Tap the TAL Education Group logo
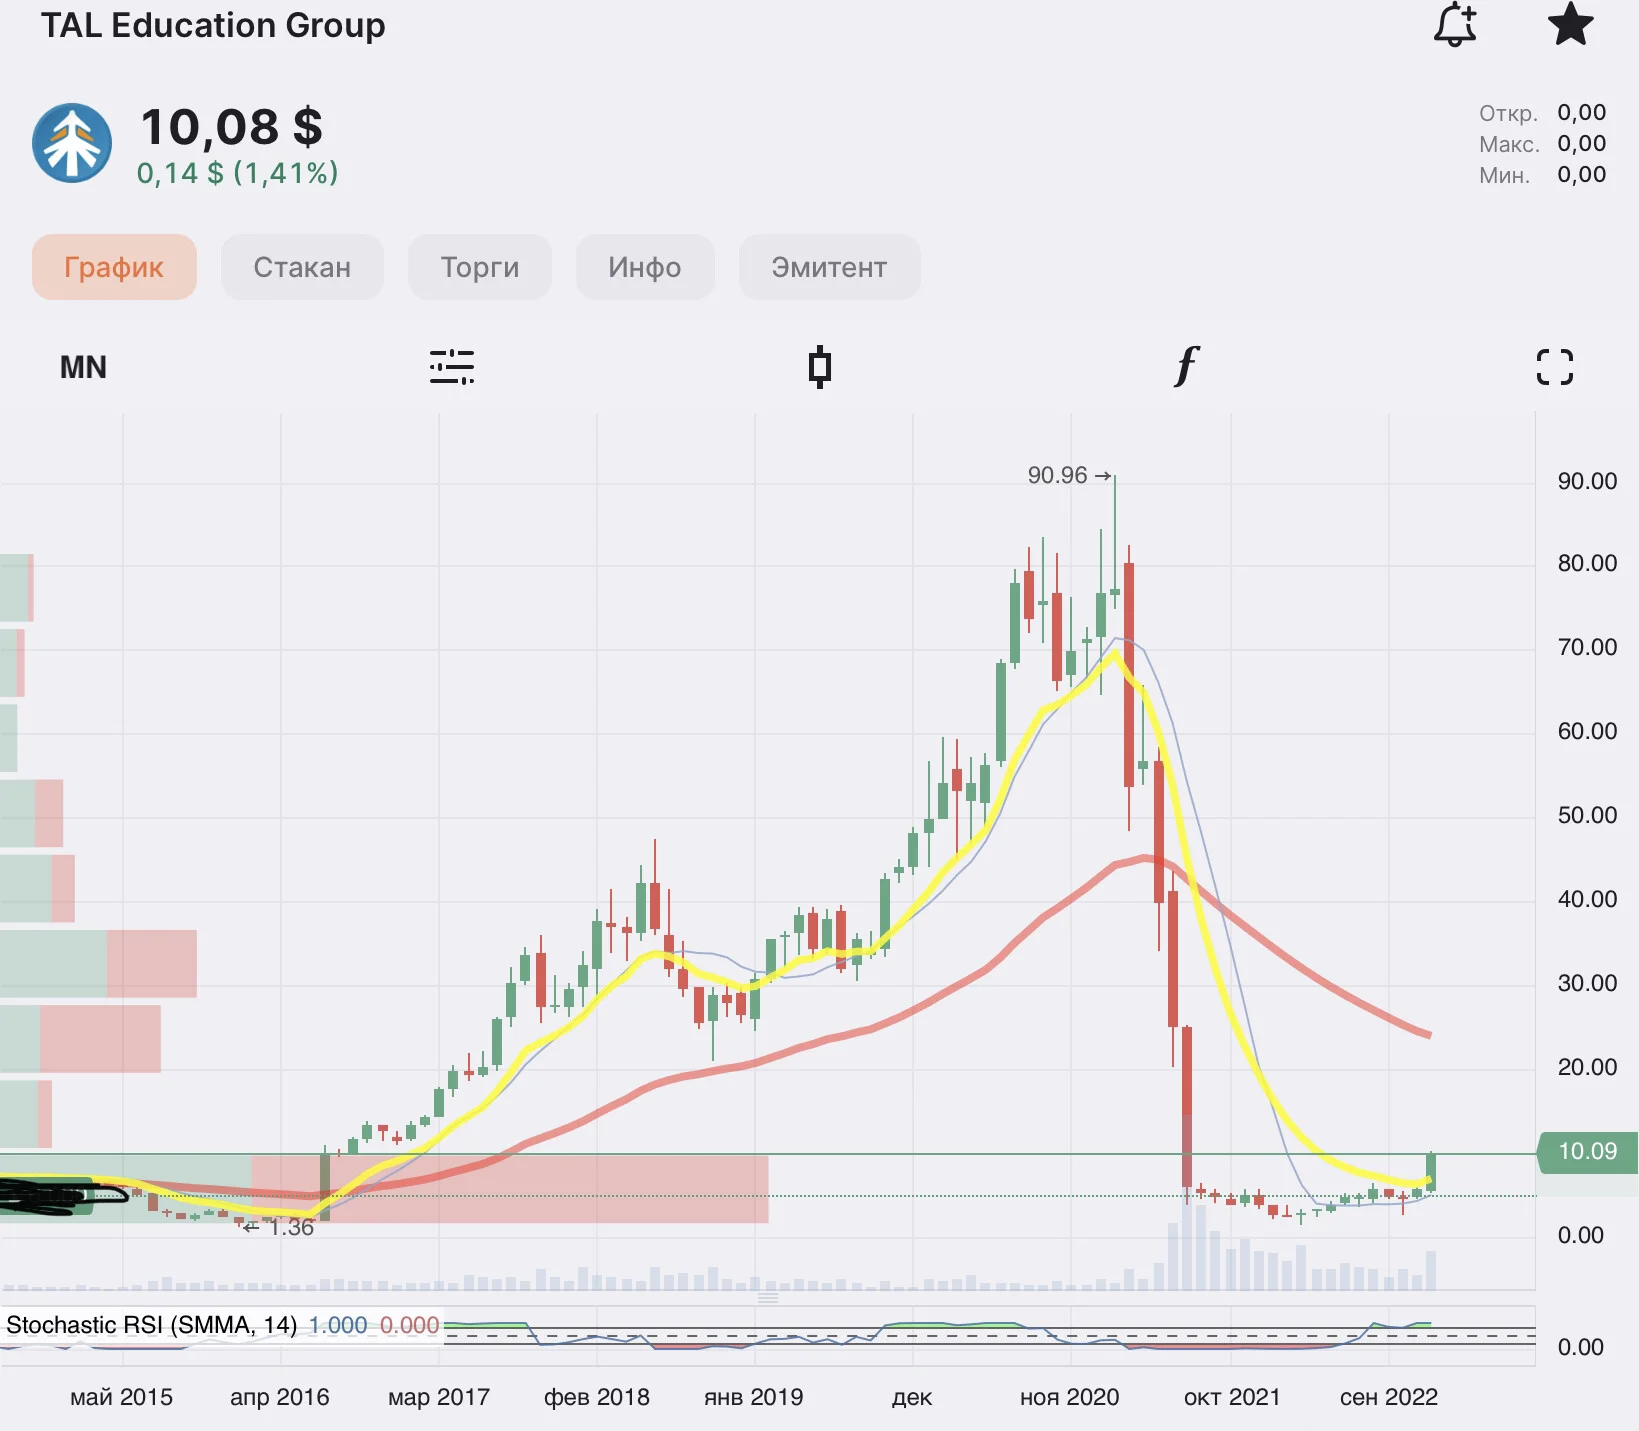1639x1431 pixels. pyautogui.click(x=72, y=143)
